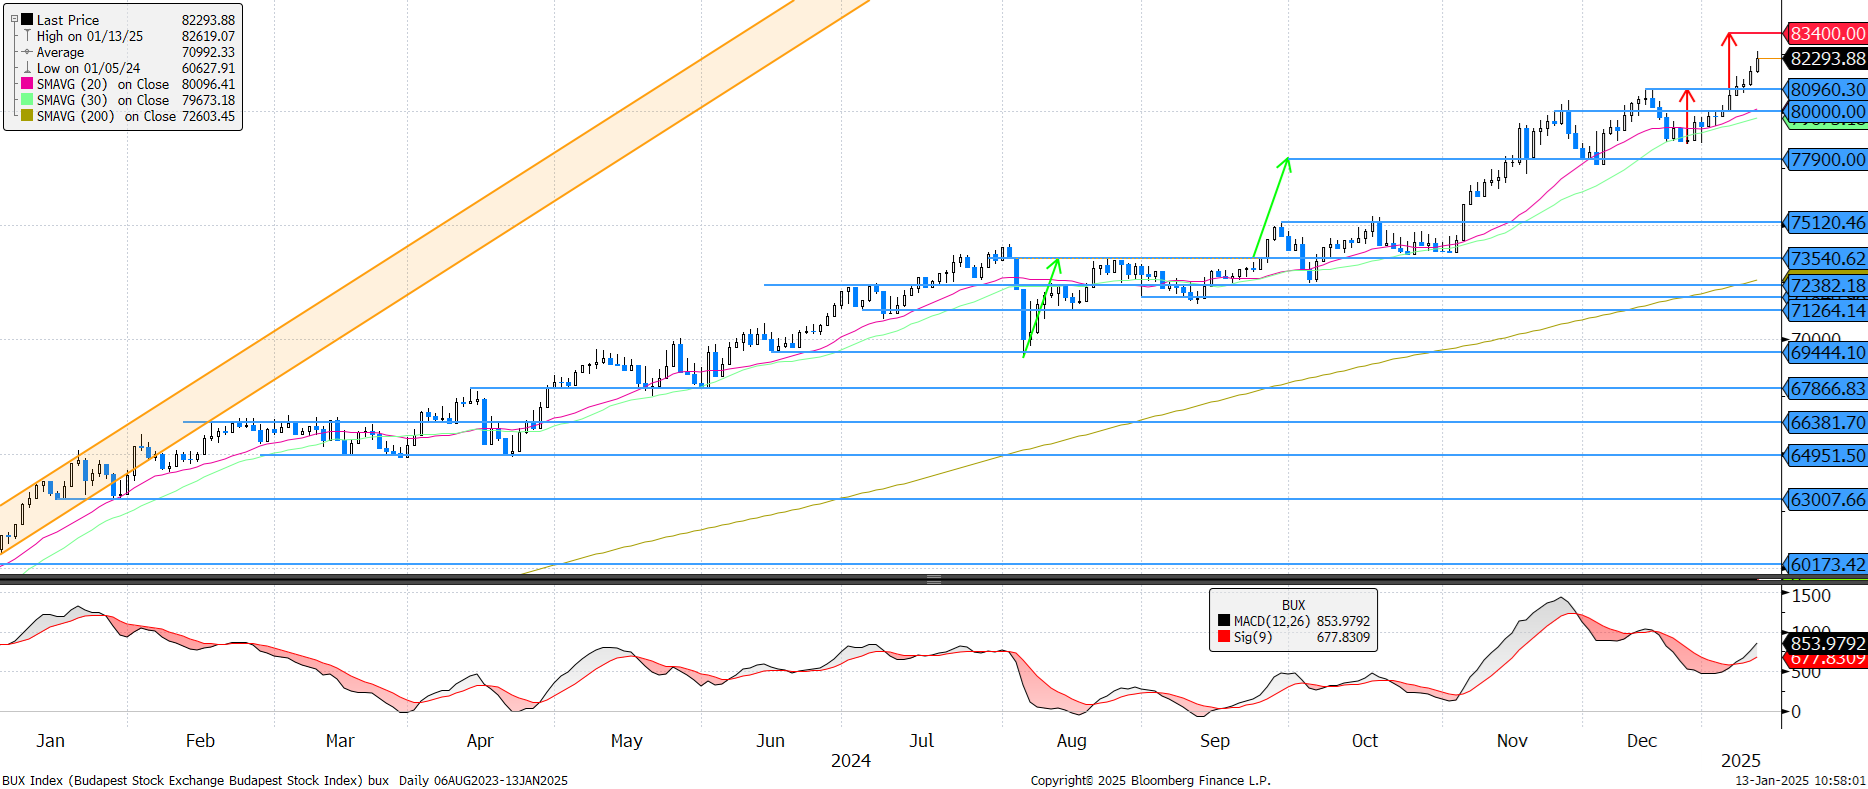Click Sig(9) label in indicator legend
1868x789 pixels.
(x=1253, y=637)
